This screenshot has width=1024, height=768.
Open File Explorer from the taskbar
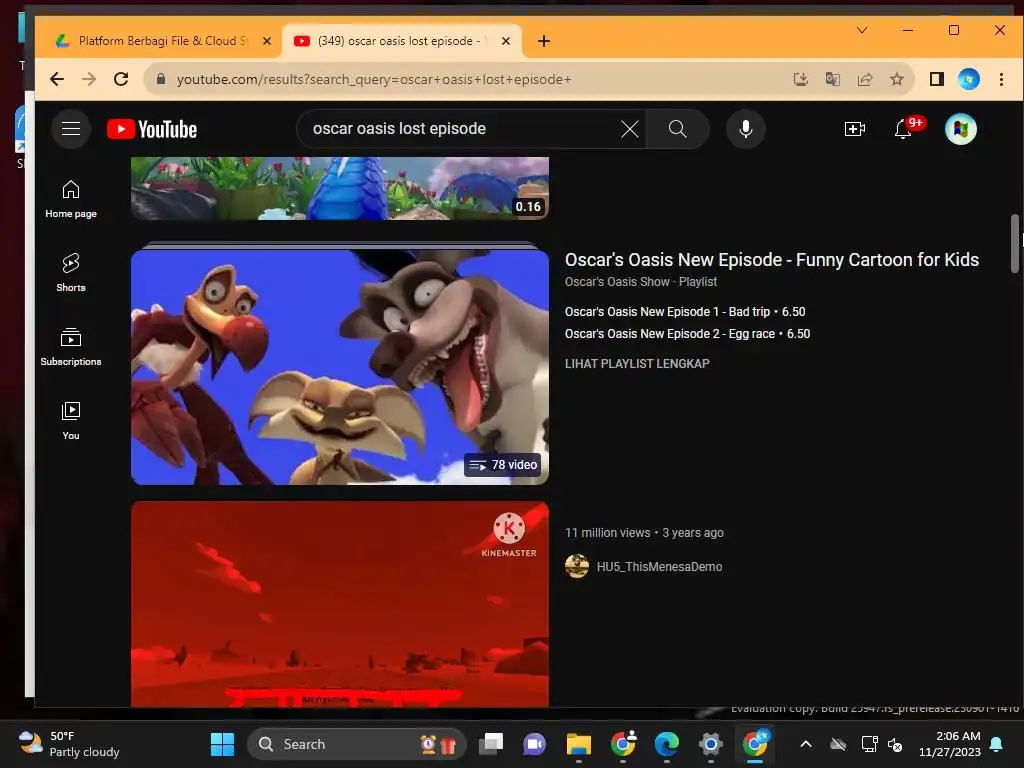point(579,744)
